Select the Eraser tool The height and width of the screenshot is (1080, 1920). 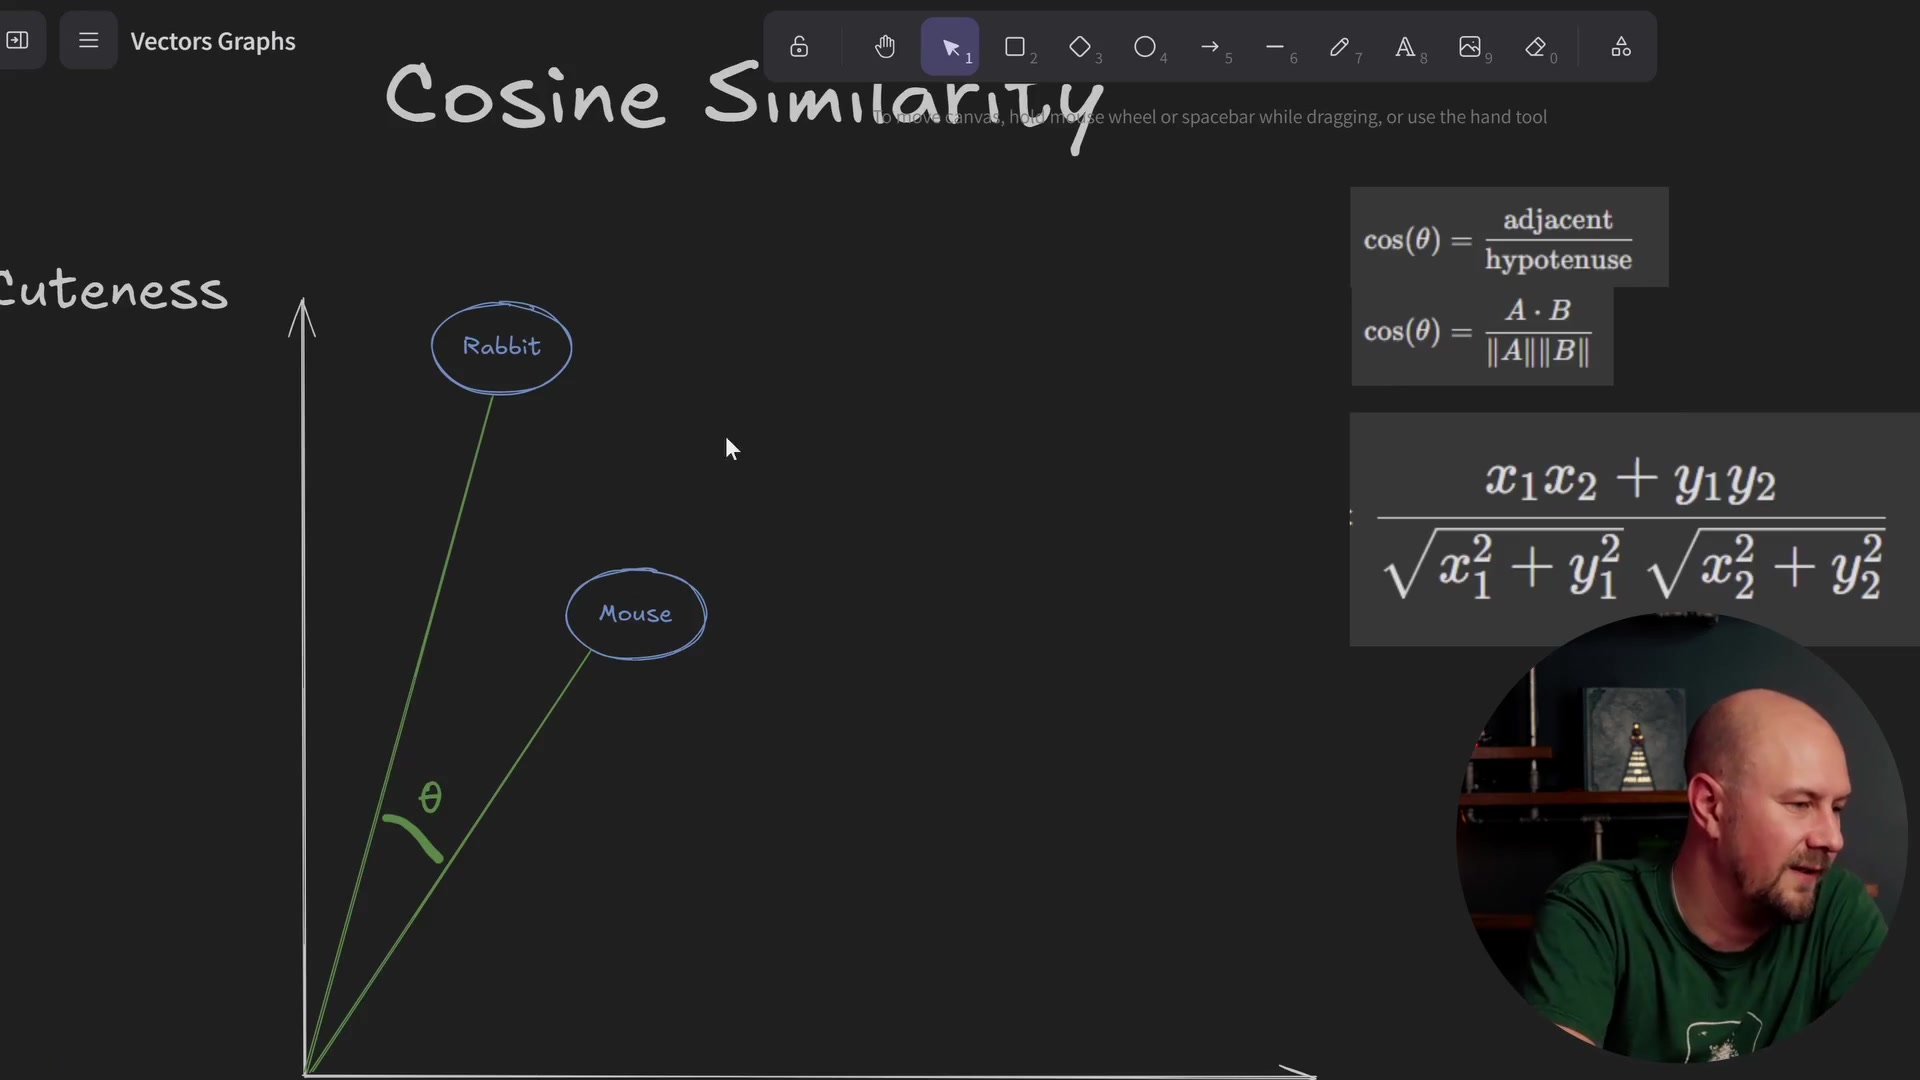tap(1537, 47)
